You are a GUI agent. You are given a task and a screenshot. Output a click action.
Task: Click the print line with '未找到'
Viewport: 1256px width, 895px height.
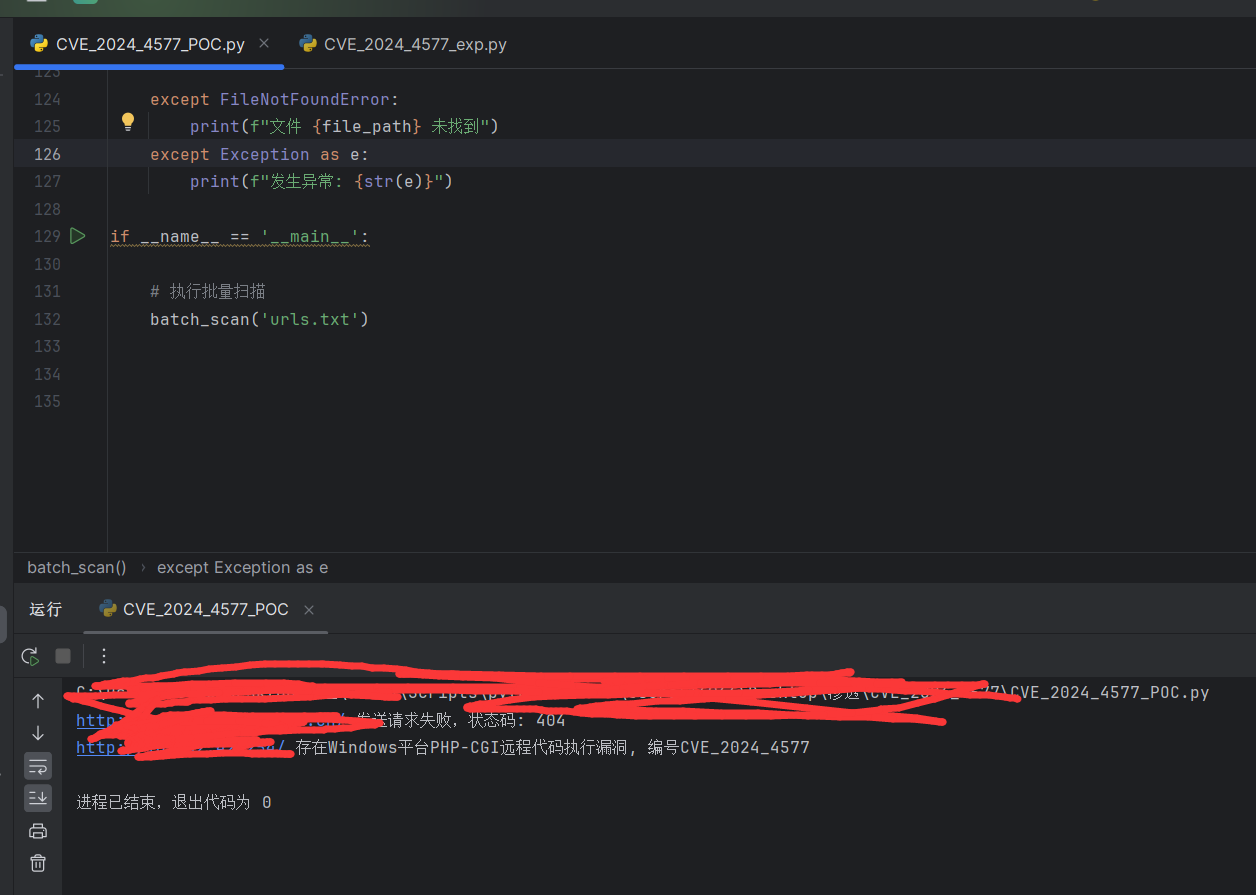[x=344, y=126]
